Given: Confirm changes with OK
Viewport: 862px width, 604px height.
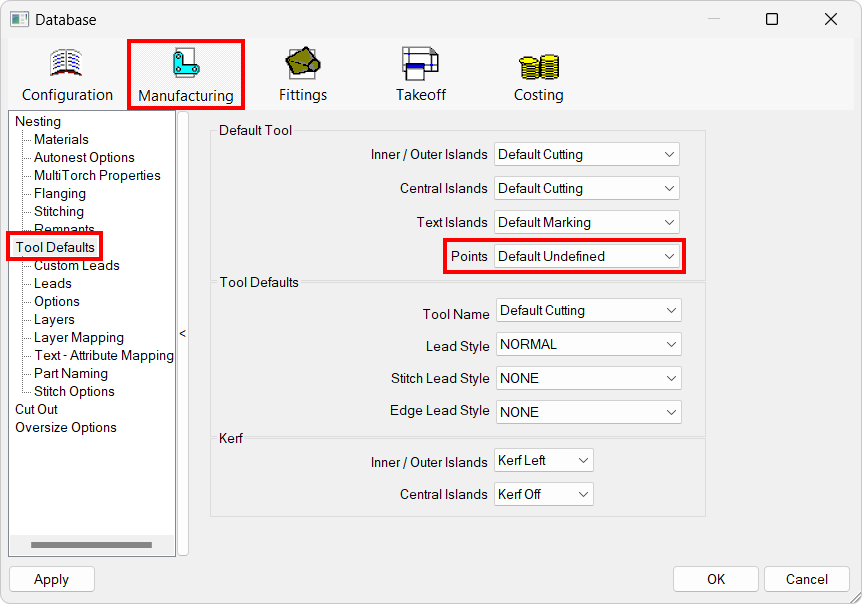Looking at the screenshot, I should (x=715, y=579).
